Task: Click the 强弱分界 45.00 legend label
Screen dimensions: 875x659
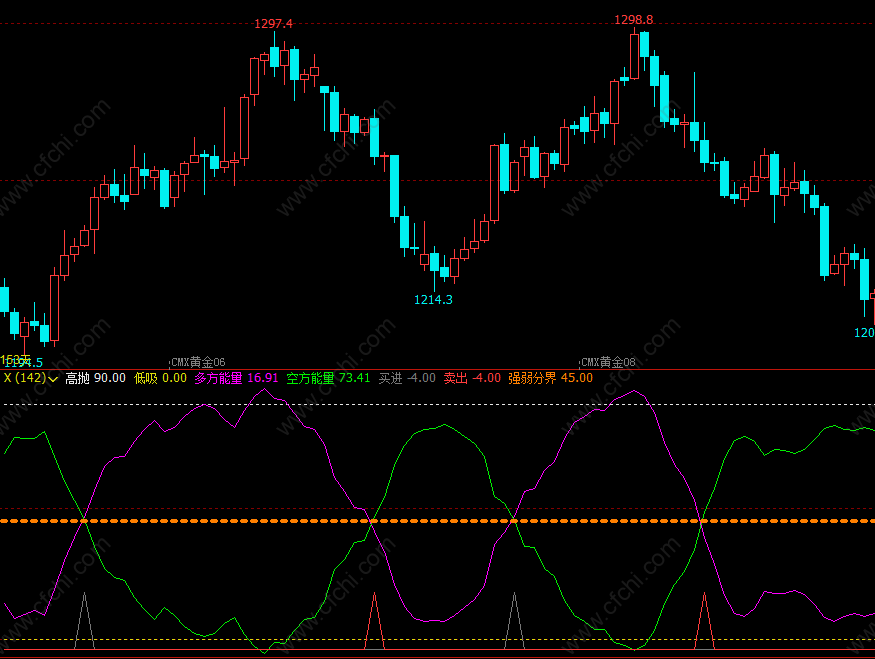Action: coord(550,378)
